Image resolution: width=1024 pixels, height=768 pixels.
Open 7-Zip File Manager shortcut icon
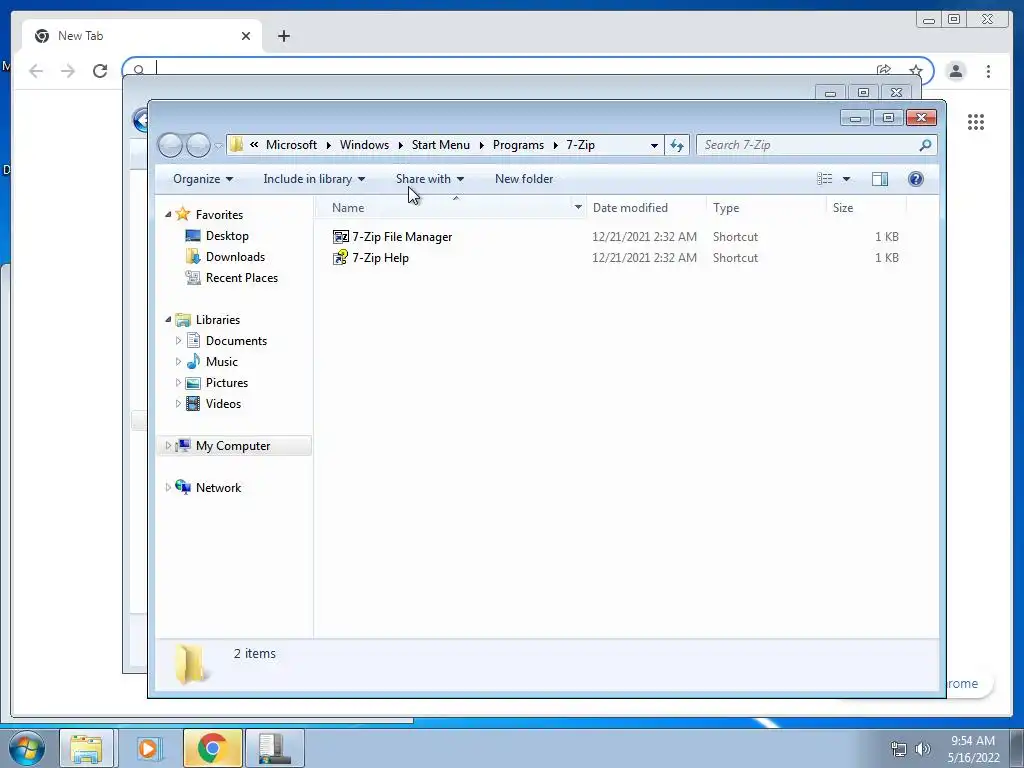(340, 236)
